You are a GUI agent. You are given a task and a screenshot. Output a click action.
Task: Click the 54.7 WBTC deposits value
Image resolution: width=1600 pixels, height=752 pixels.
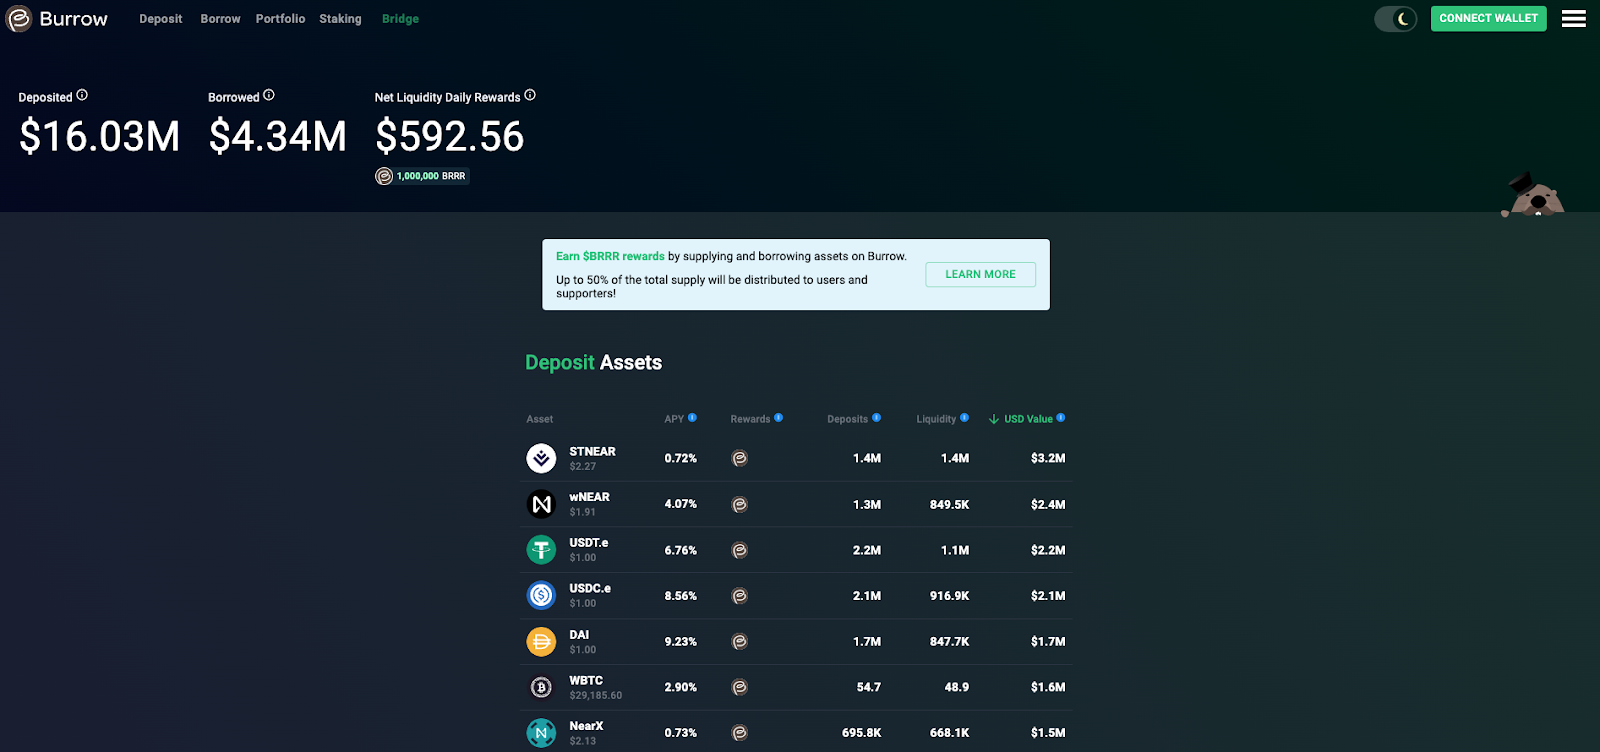[869, 688]
